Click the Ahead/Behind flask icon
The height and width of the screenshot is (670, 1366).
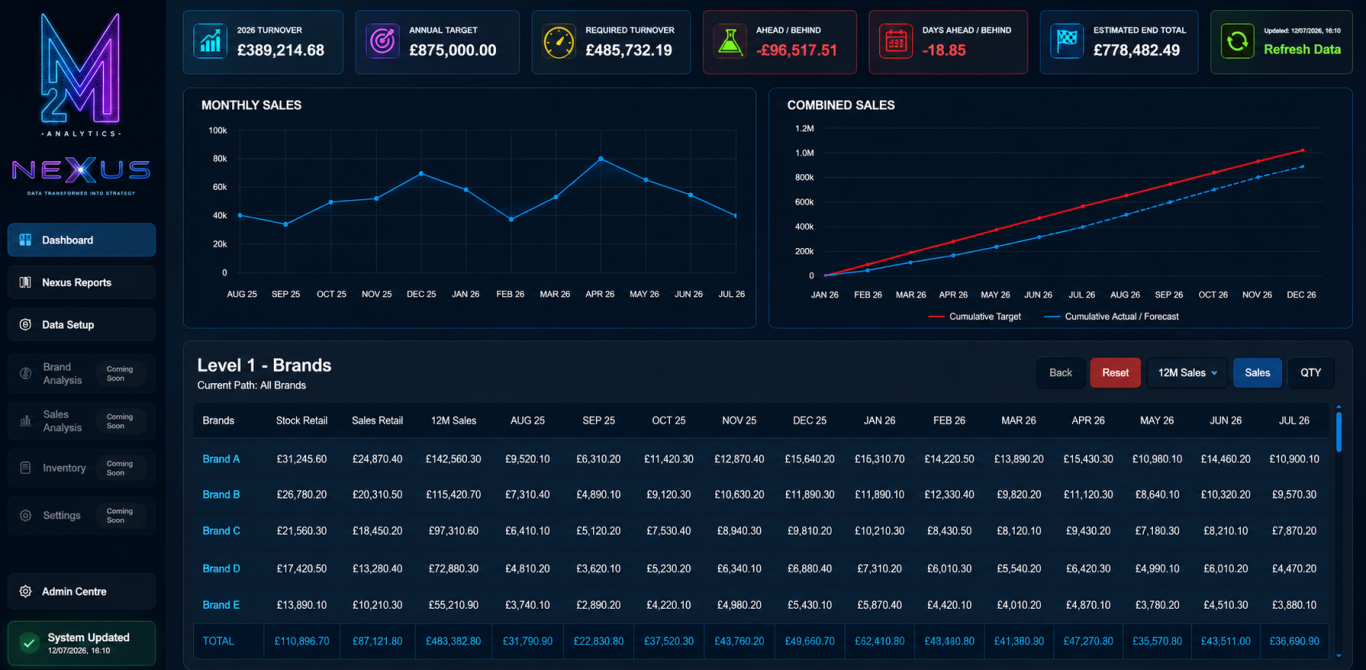click(x=731, y=41)
